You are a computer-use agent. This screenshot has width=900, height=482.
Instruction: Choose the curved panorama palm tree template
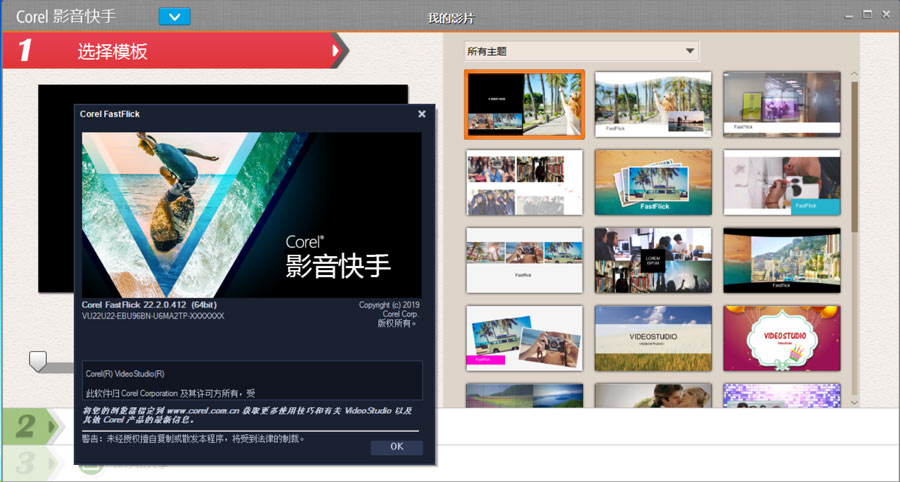coord(653,104)
